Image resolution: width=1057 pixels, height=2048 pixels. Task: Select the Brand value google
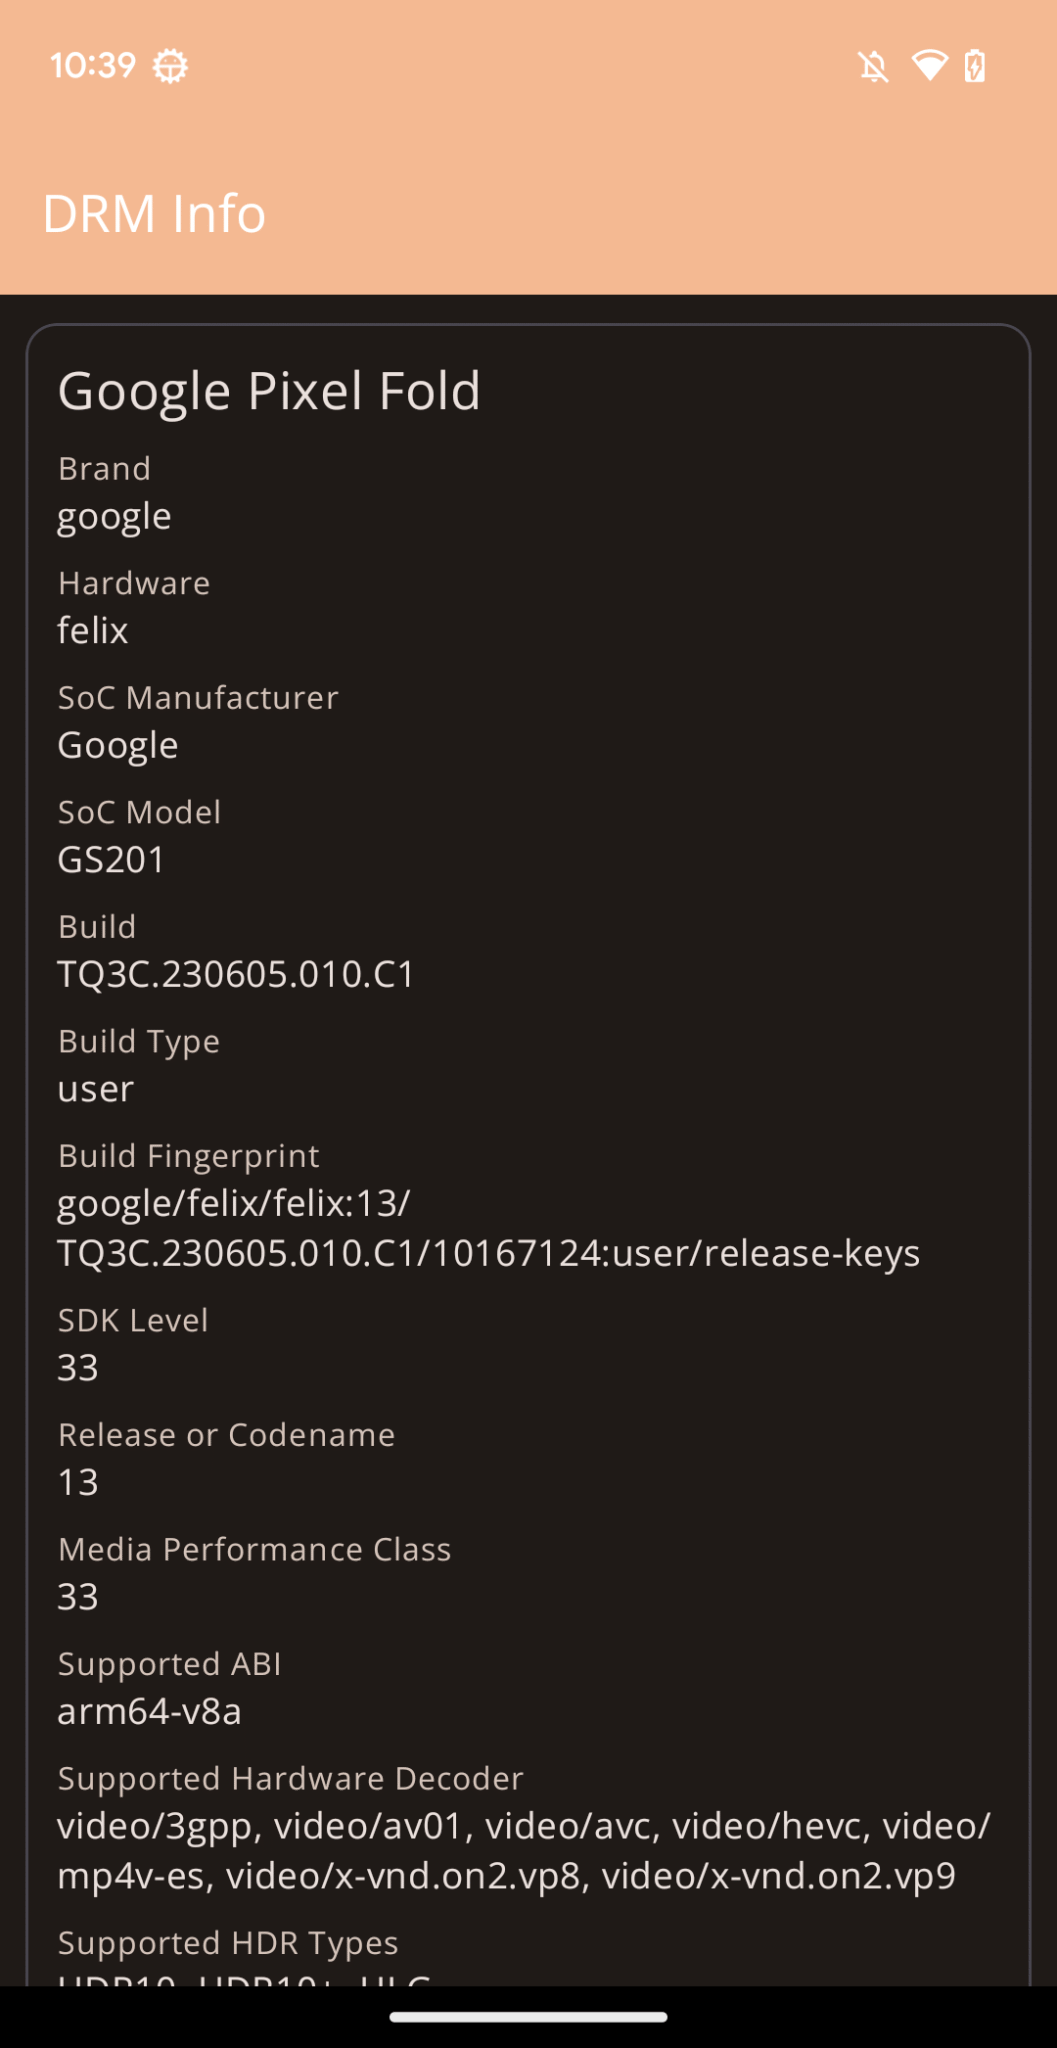pos(114,516)
